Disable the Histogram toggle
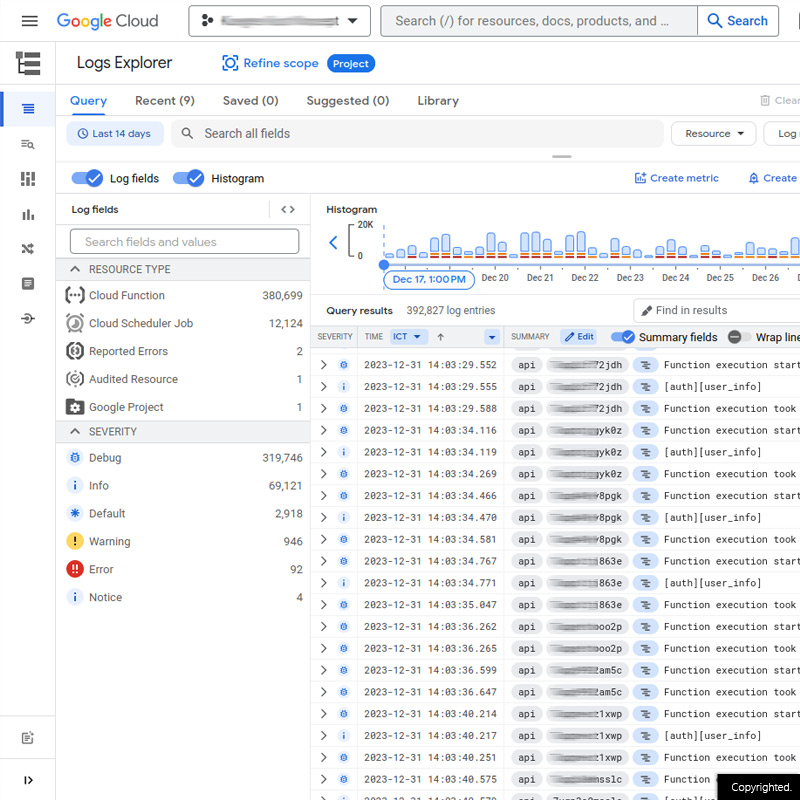Viewport: 800px width, 800px height. tap(188, 178)
